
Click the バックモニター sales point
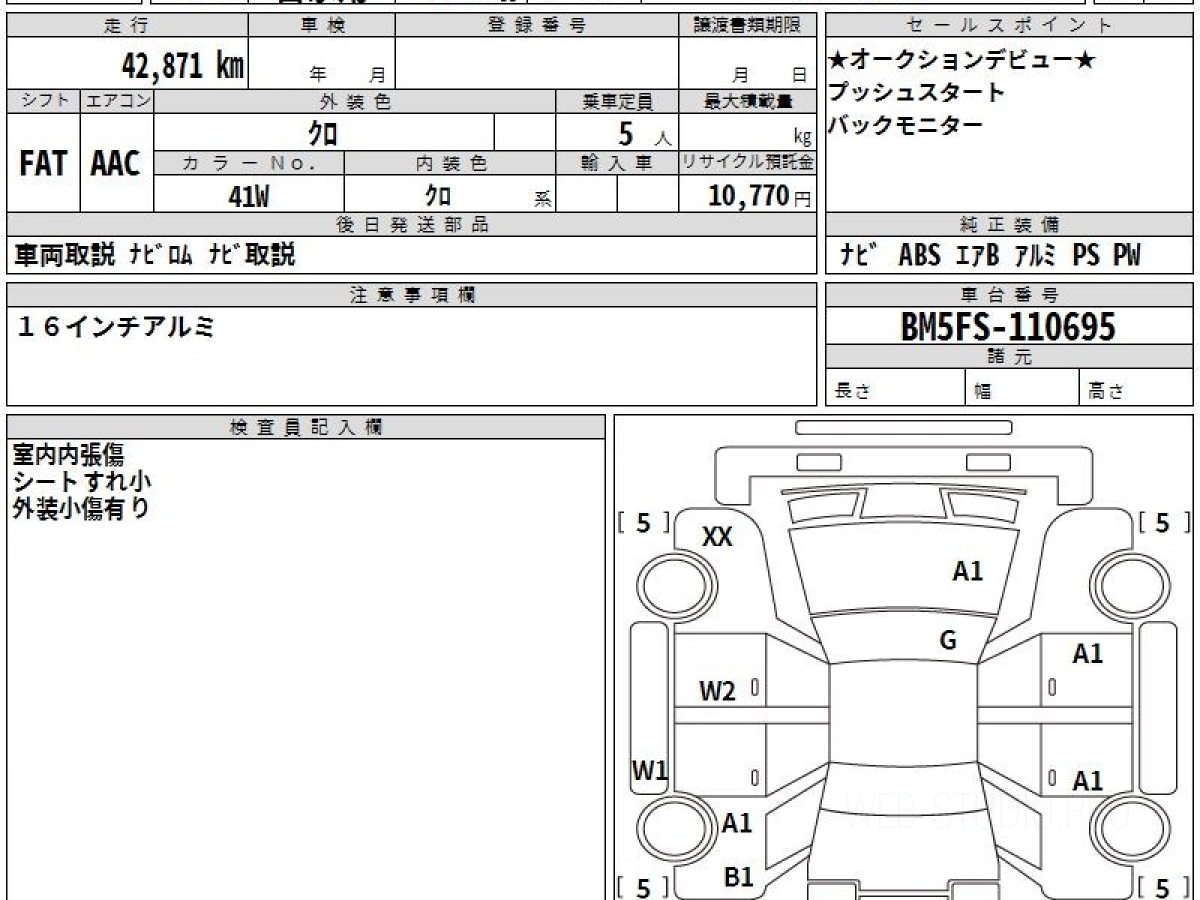(x=906, y=125)
